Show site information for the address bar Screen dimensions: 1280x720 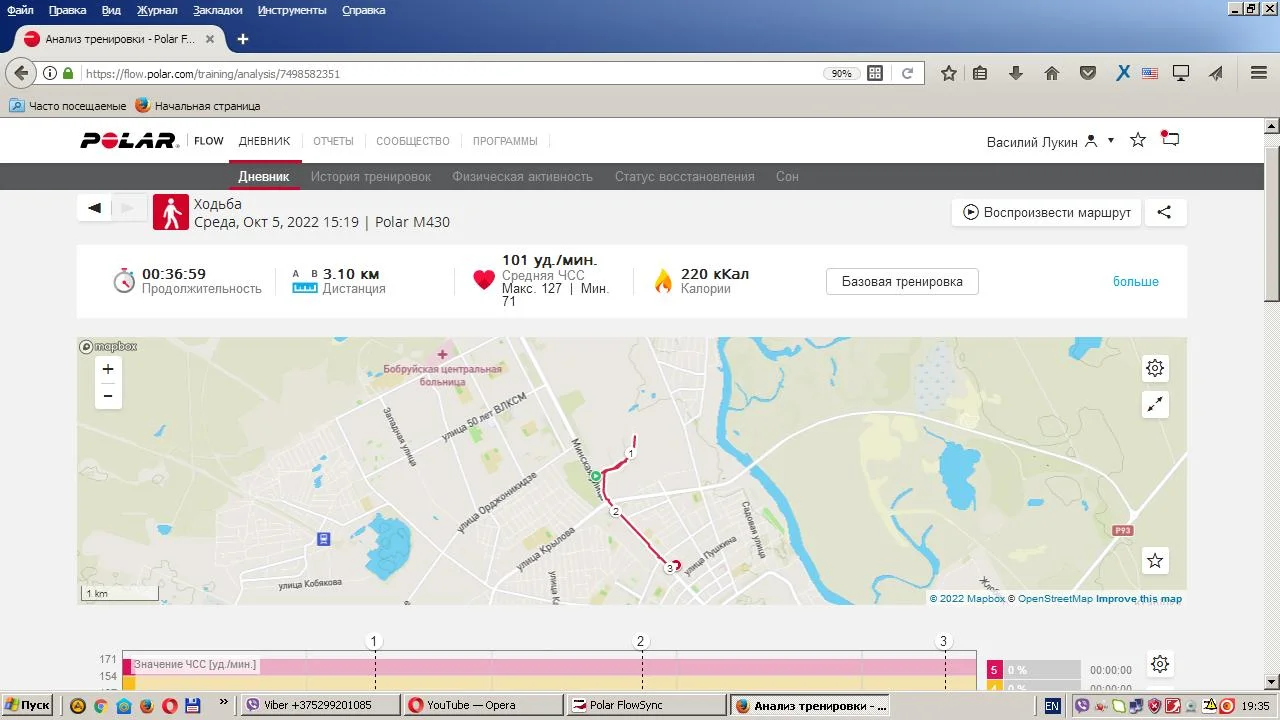tap(50, 73)
